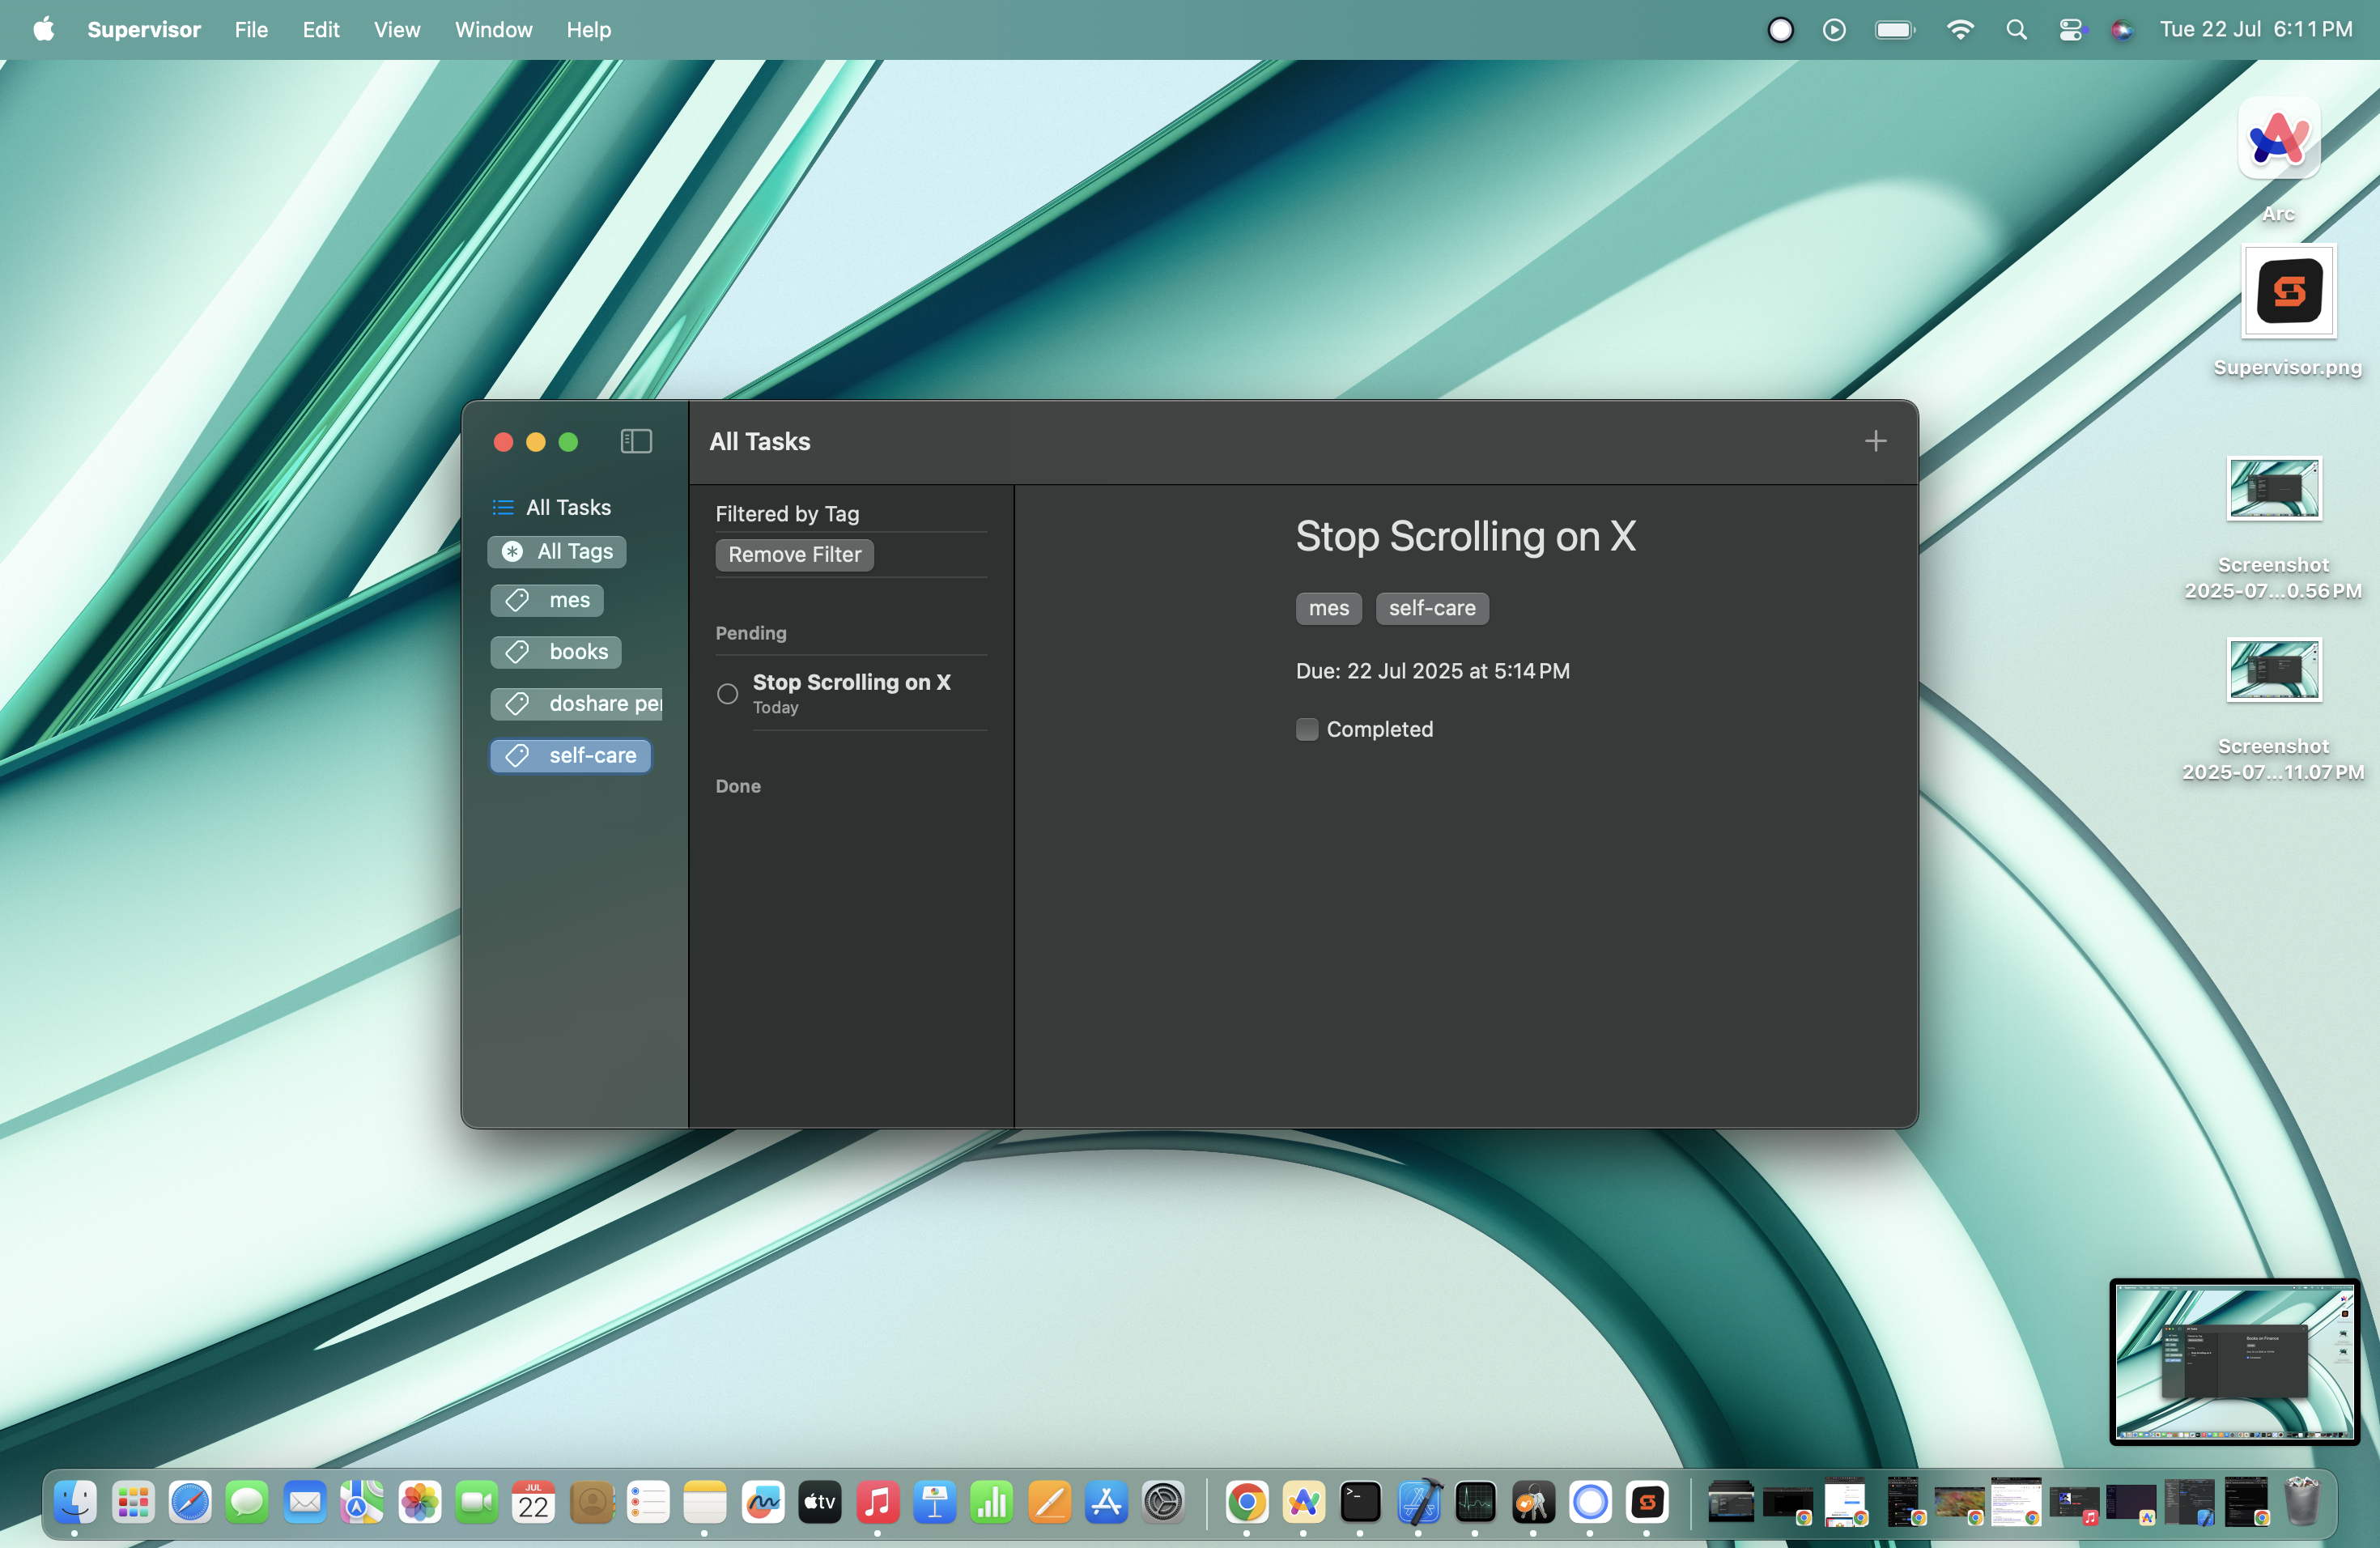This screenshot has width=2380, height=1548.
Task: Open Google Chrome from Dock
Action: (1247, 1502)
